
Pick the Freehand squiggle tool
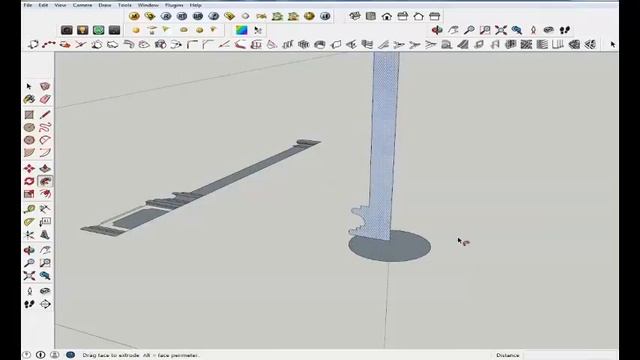click(45, 127)
